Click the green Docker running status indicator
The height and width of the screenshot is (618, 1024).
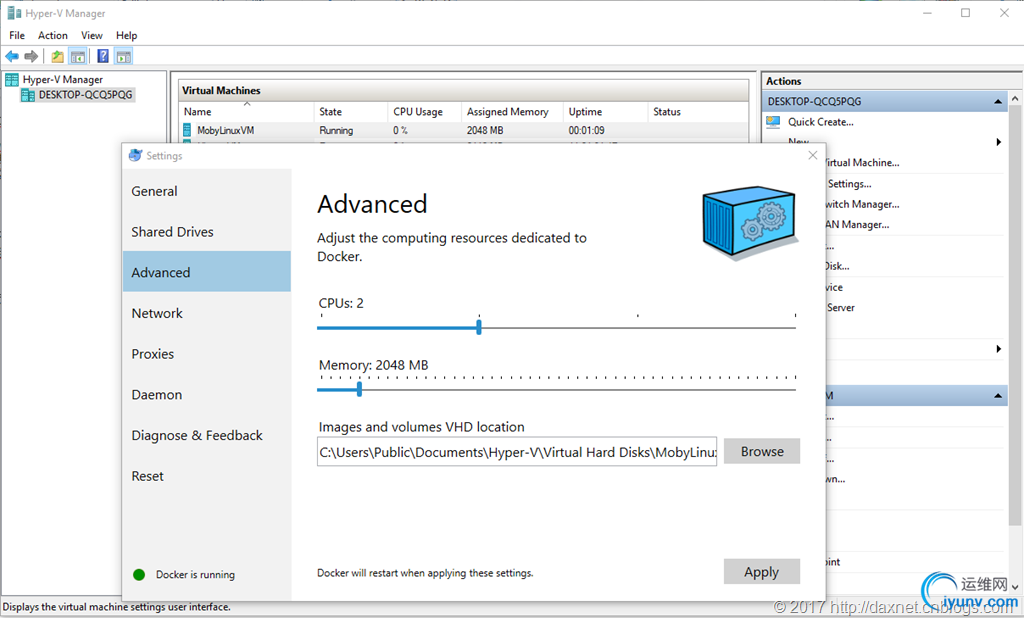point(138,575)
